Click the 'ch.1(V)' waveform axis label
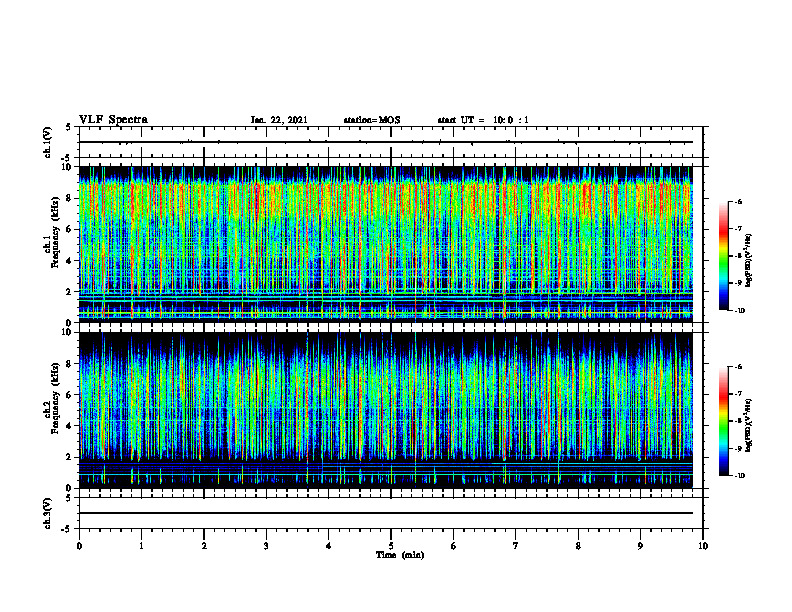This screenshot has height=612, width=792. pyautogui.click(x=47, y=142)
